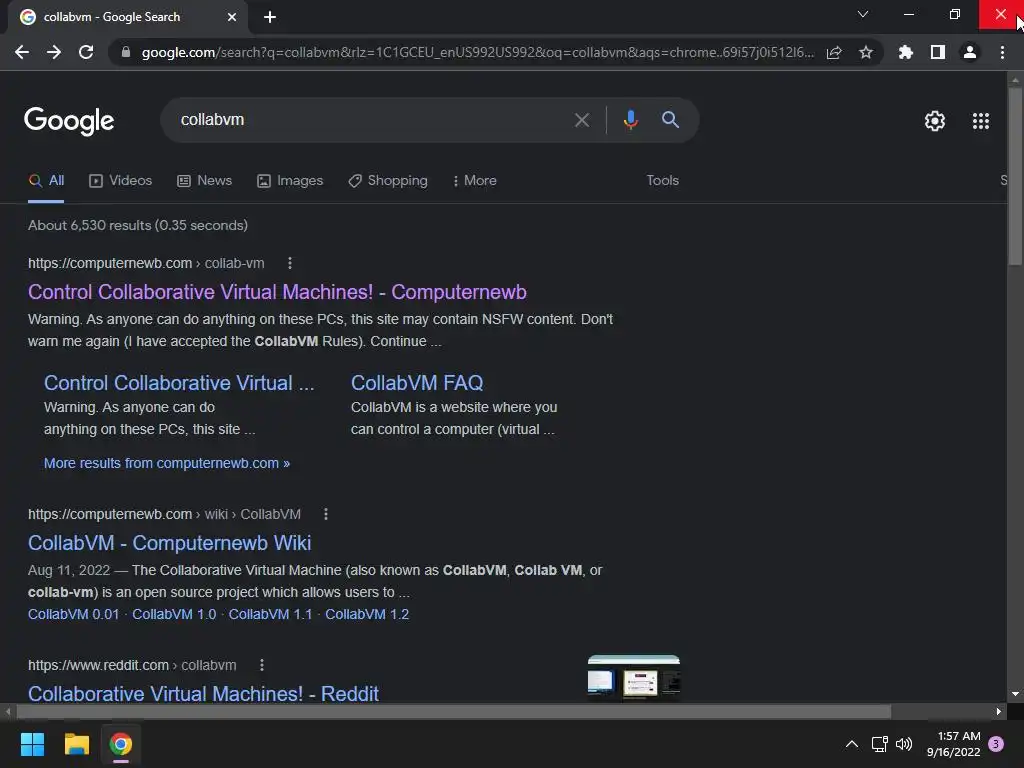Show hidden system tray icons
1024x768 pixels.
pos(852,744)
